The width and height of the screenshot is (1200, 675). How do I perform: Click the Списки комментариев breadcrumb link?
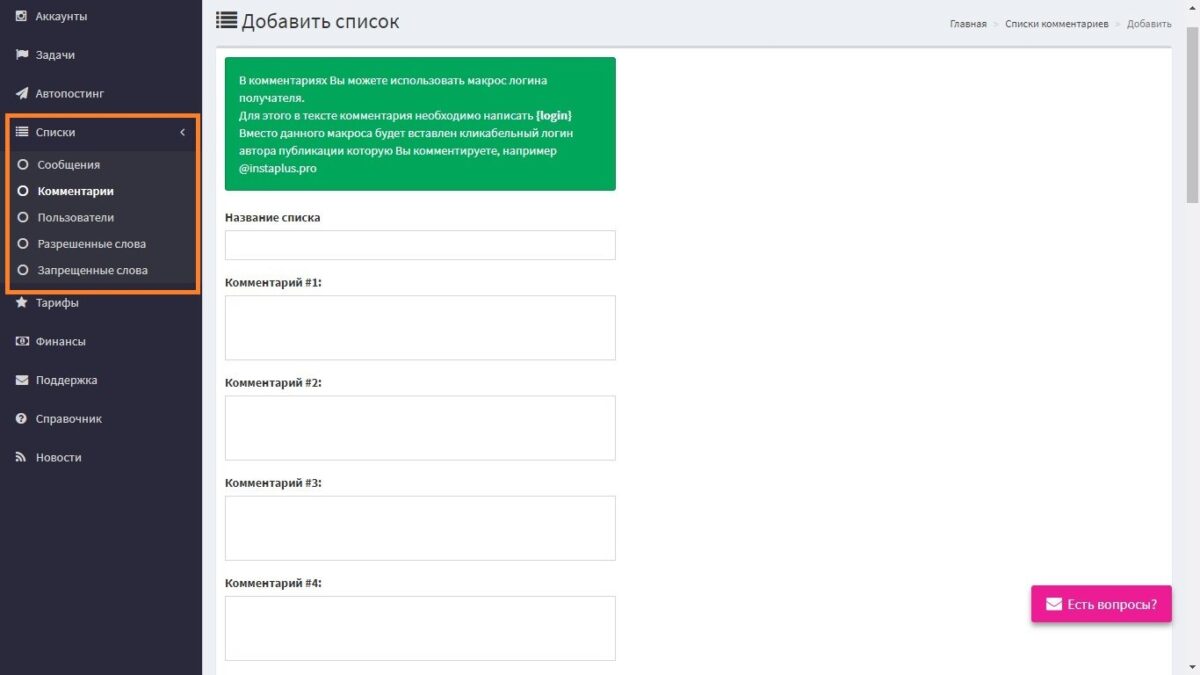(x=1057, y=24)
